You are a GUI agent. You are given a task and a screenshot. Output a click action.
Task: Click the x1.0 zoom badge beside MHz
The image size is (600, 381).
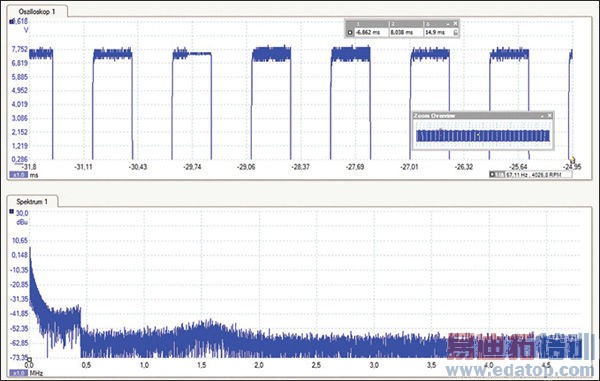click(x=18, y=372)
